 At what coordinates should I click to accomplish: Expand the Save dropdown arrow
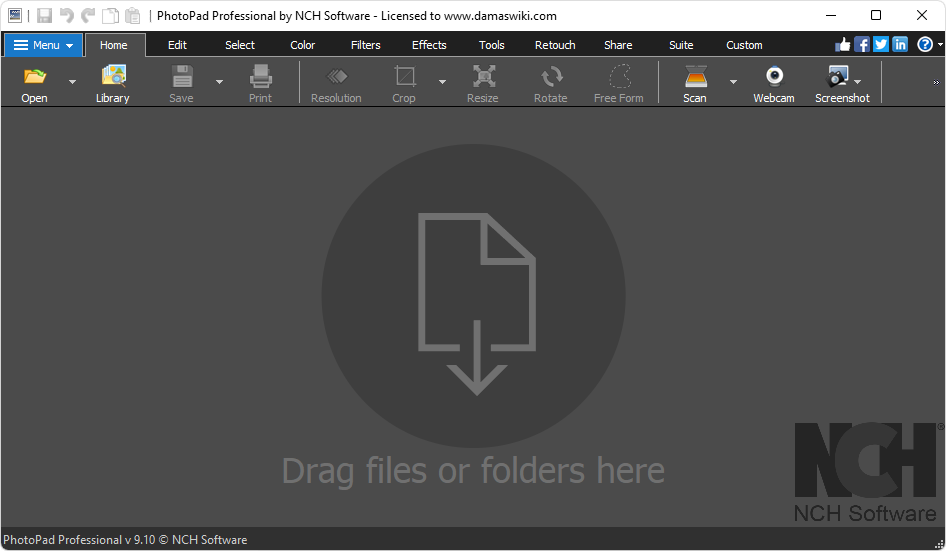[x=220, y=82]
